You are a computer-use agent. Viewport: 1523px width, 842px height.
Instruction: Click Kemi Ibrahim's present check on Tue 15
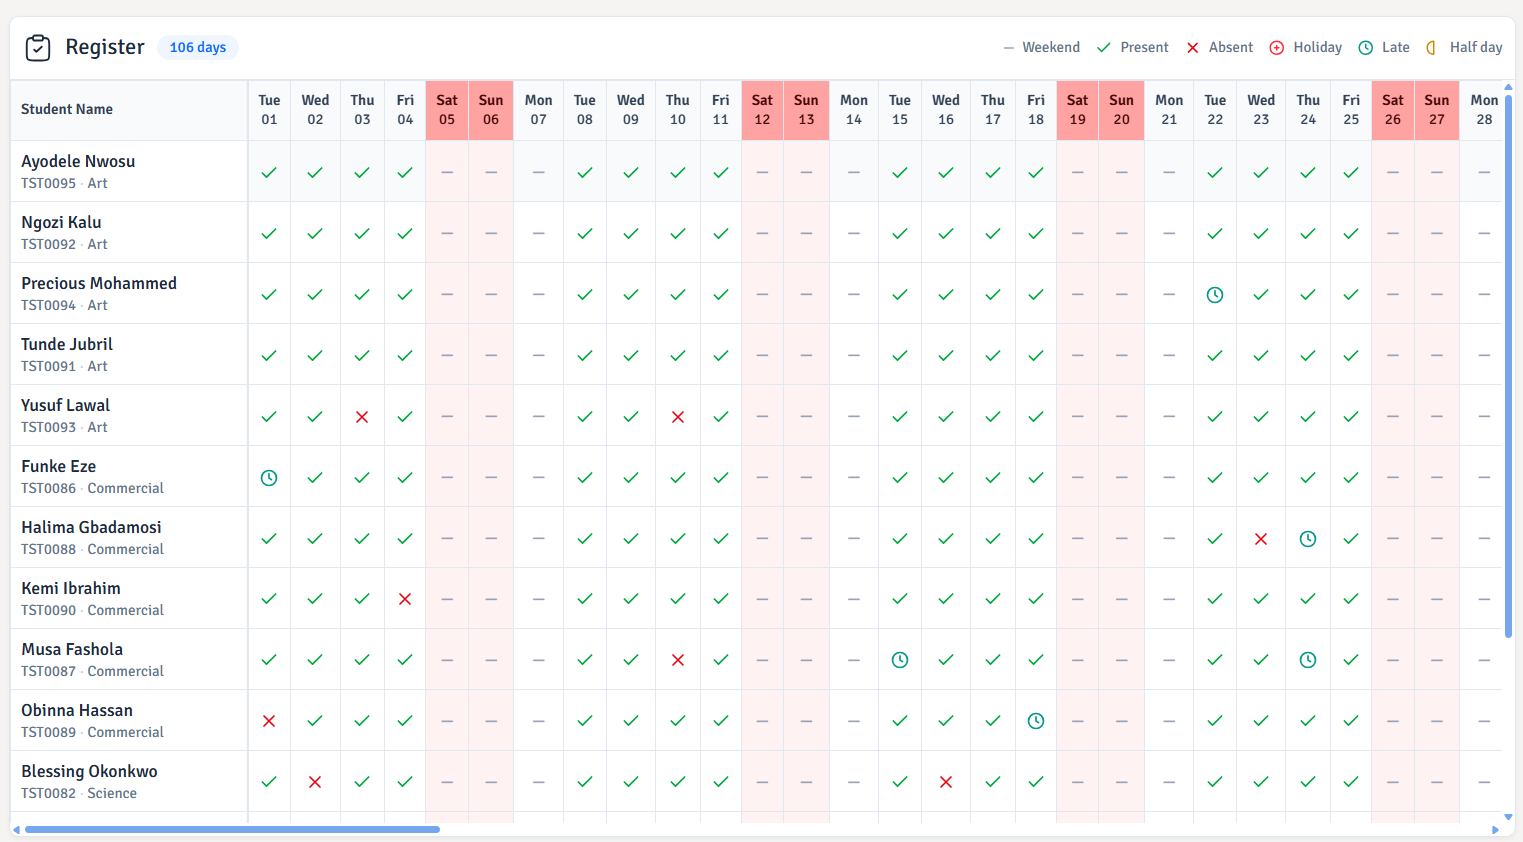[x=900, y=600]
